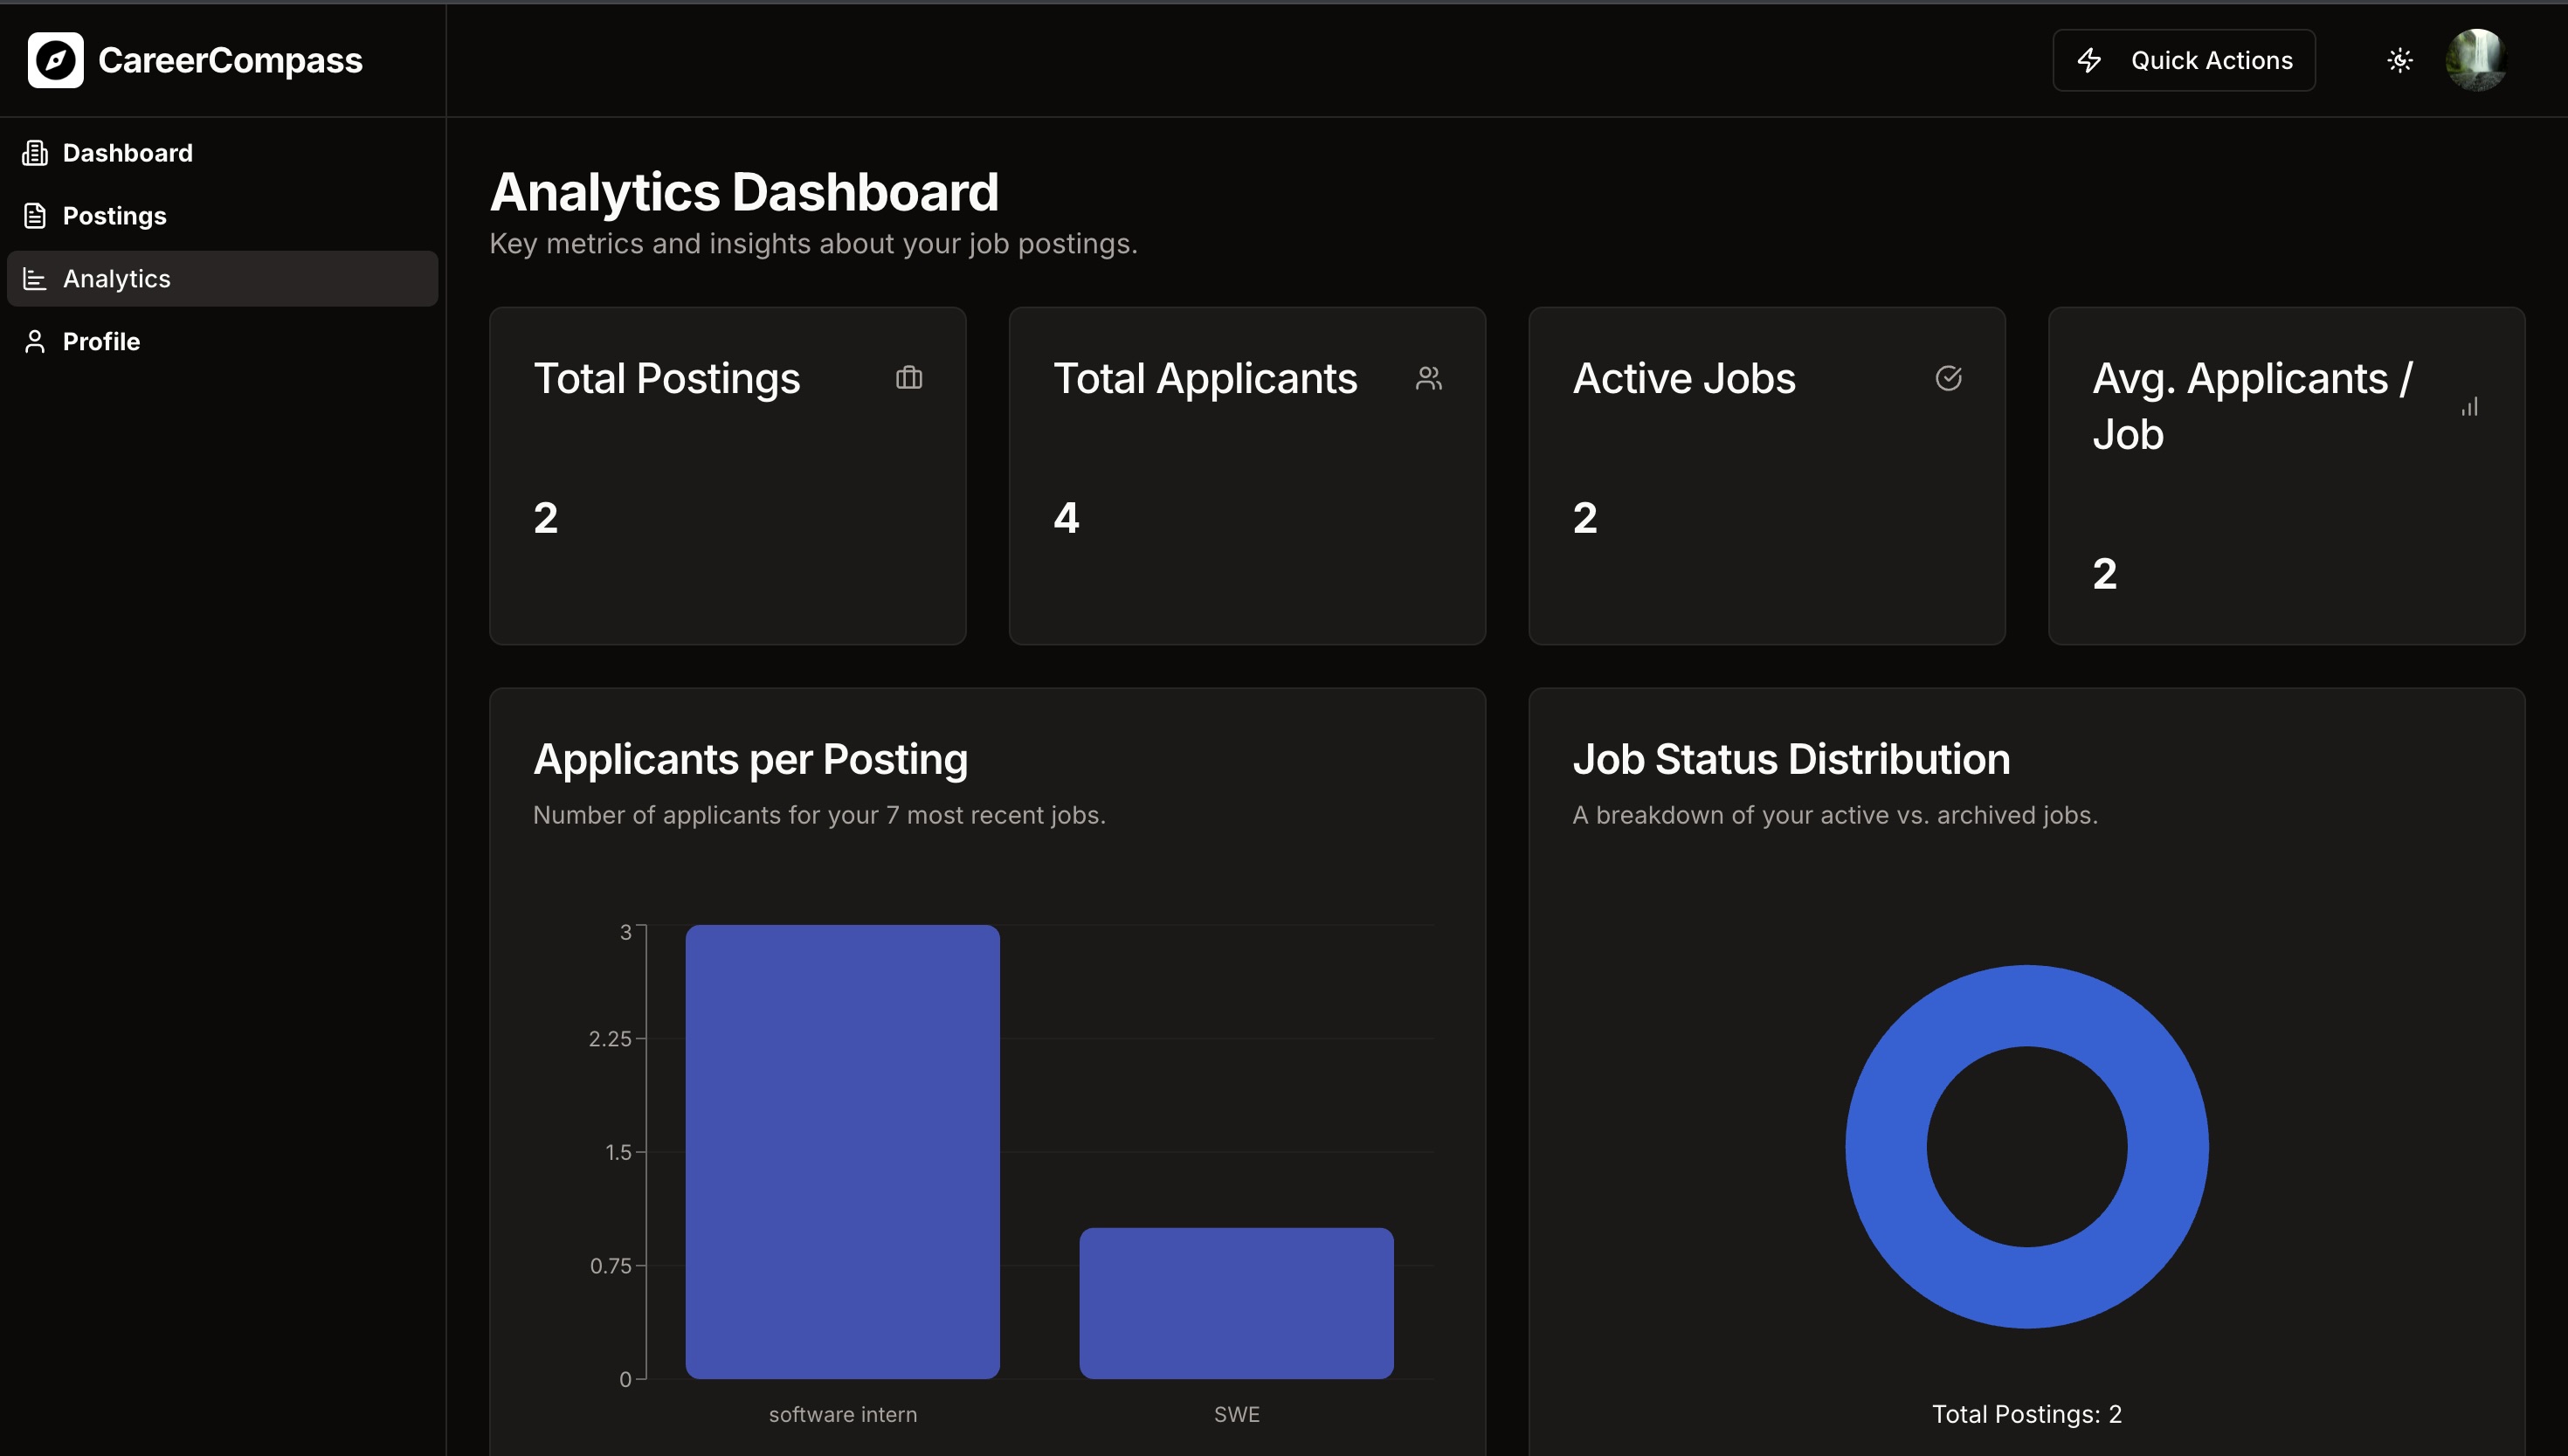Go to the Dashboard page
This screenshot has width=2568, height=1456.
click(x=128, y=153)
